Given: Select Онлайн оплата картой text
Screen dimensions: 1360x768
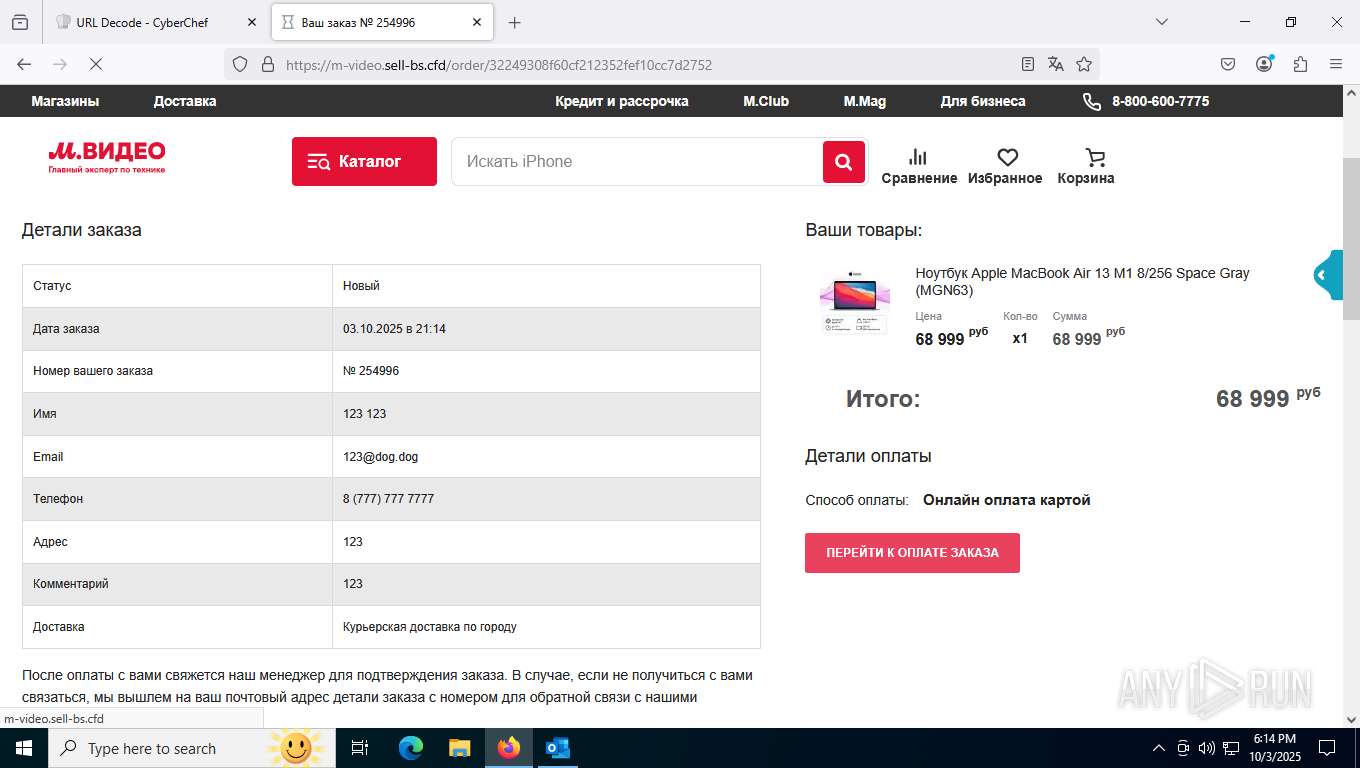Looking at the screenshot, I should tap(1006, 500).
